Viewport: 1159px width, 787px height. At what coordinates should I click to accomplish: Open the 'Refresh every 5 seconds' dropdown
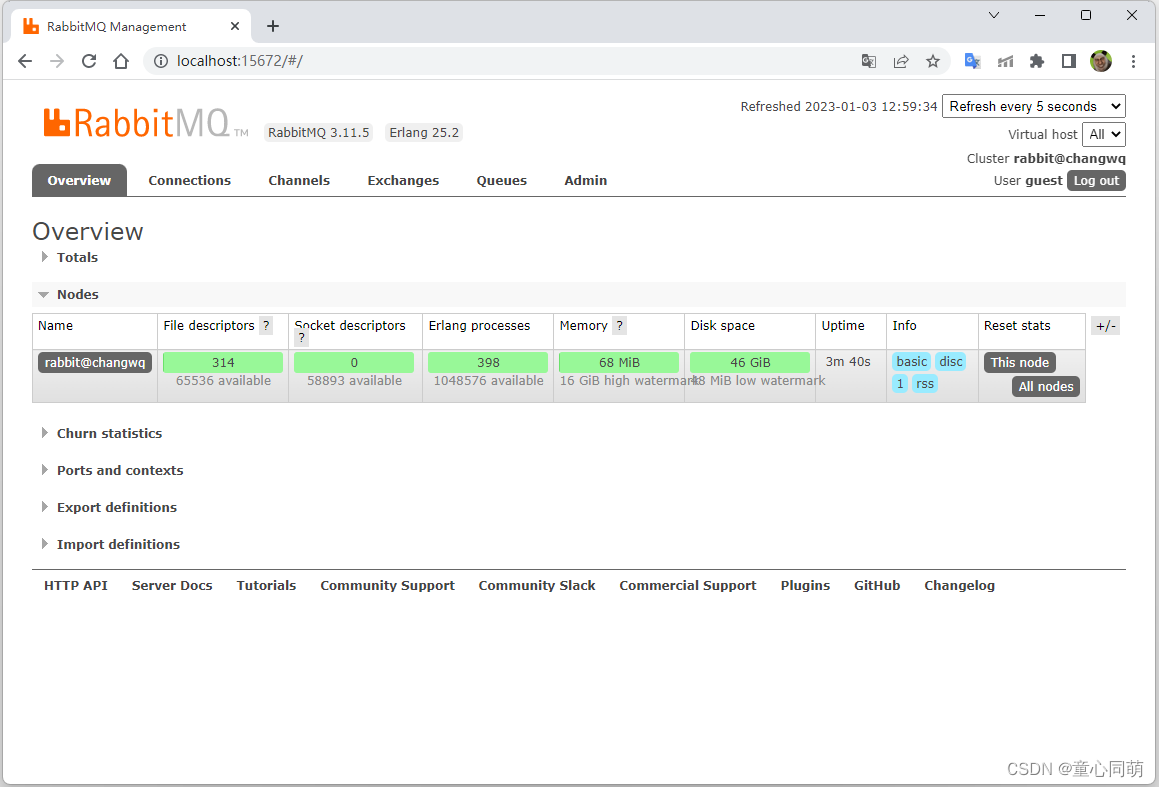[x=1033, y=106]
